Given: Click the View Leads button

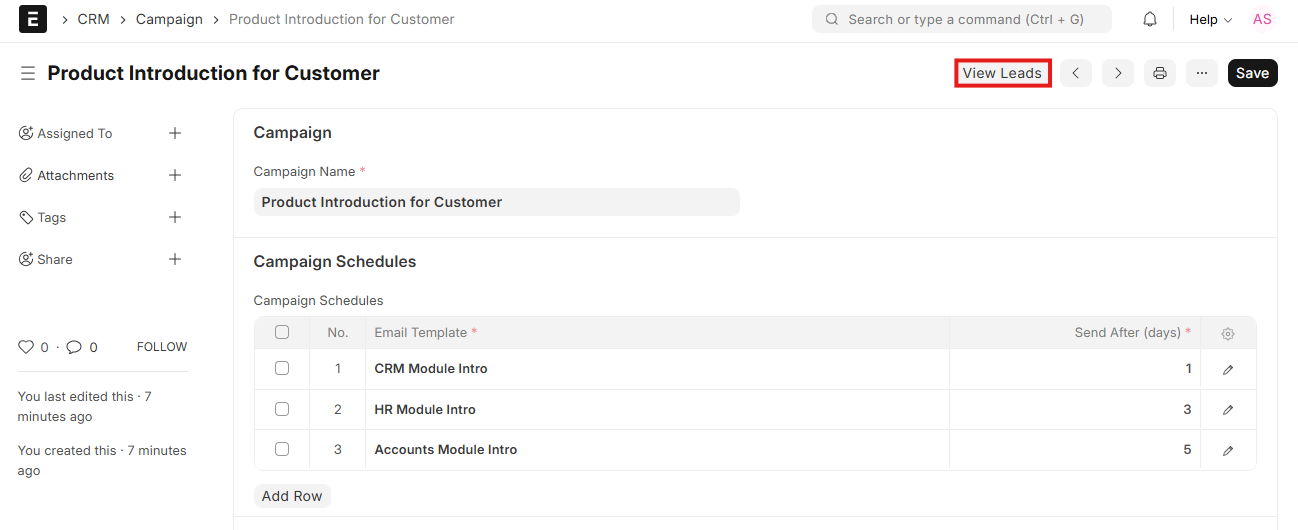Looking at the screenshot, I should click(x=1002, y=73).
